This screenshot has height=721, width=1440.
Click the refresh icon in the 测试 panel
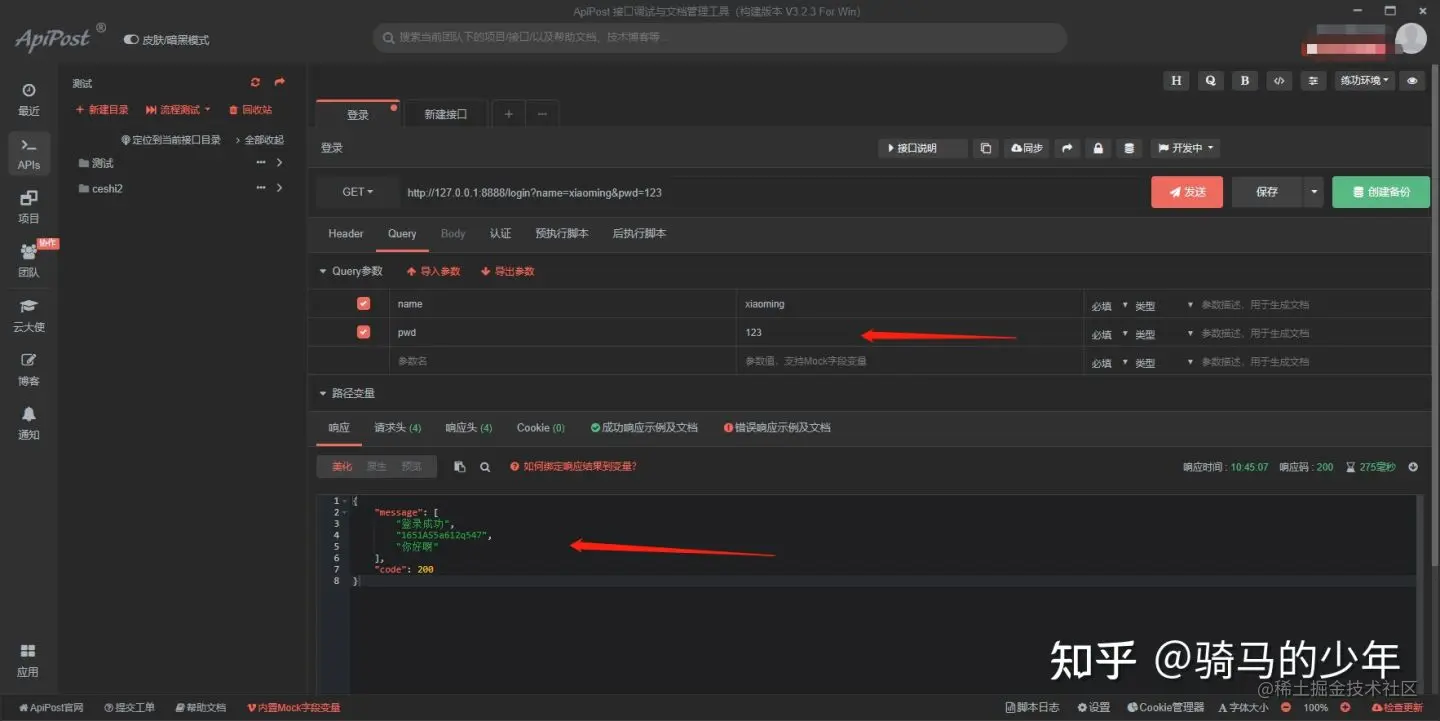tap(256, 83)
